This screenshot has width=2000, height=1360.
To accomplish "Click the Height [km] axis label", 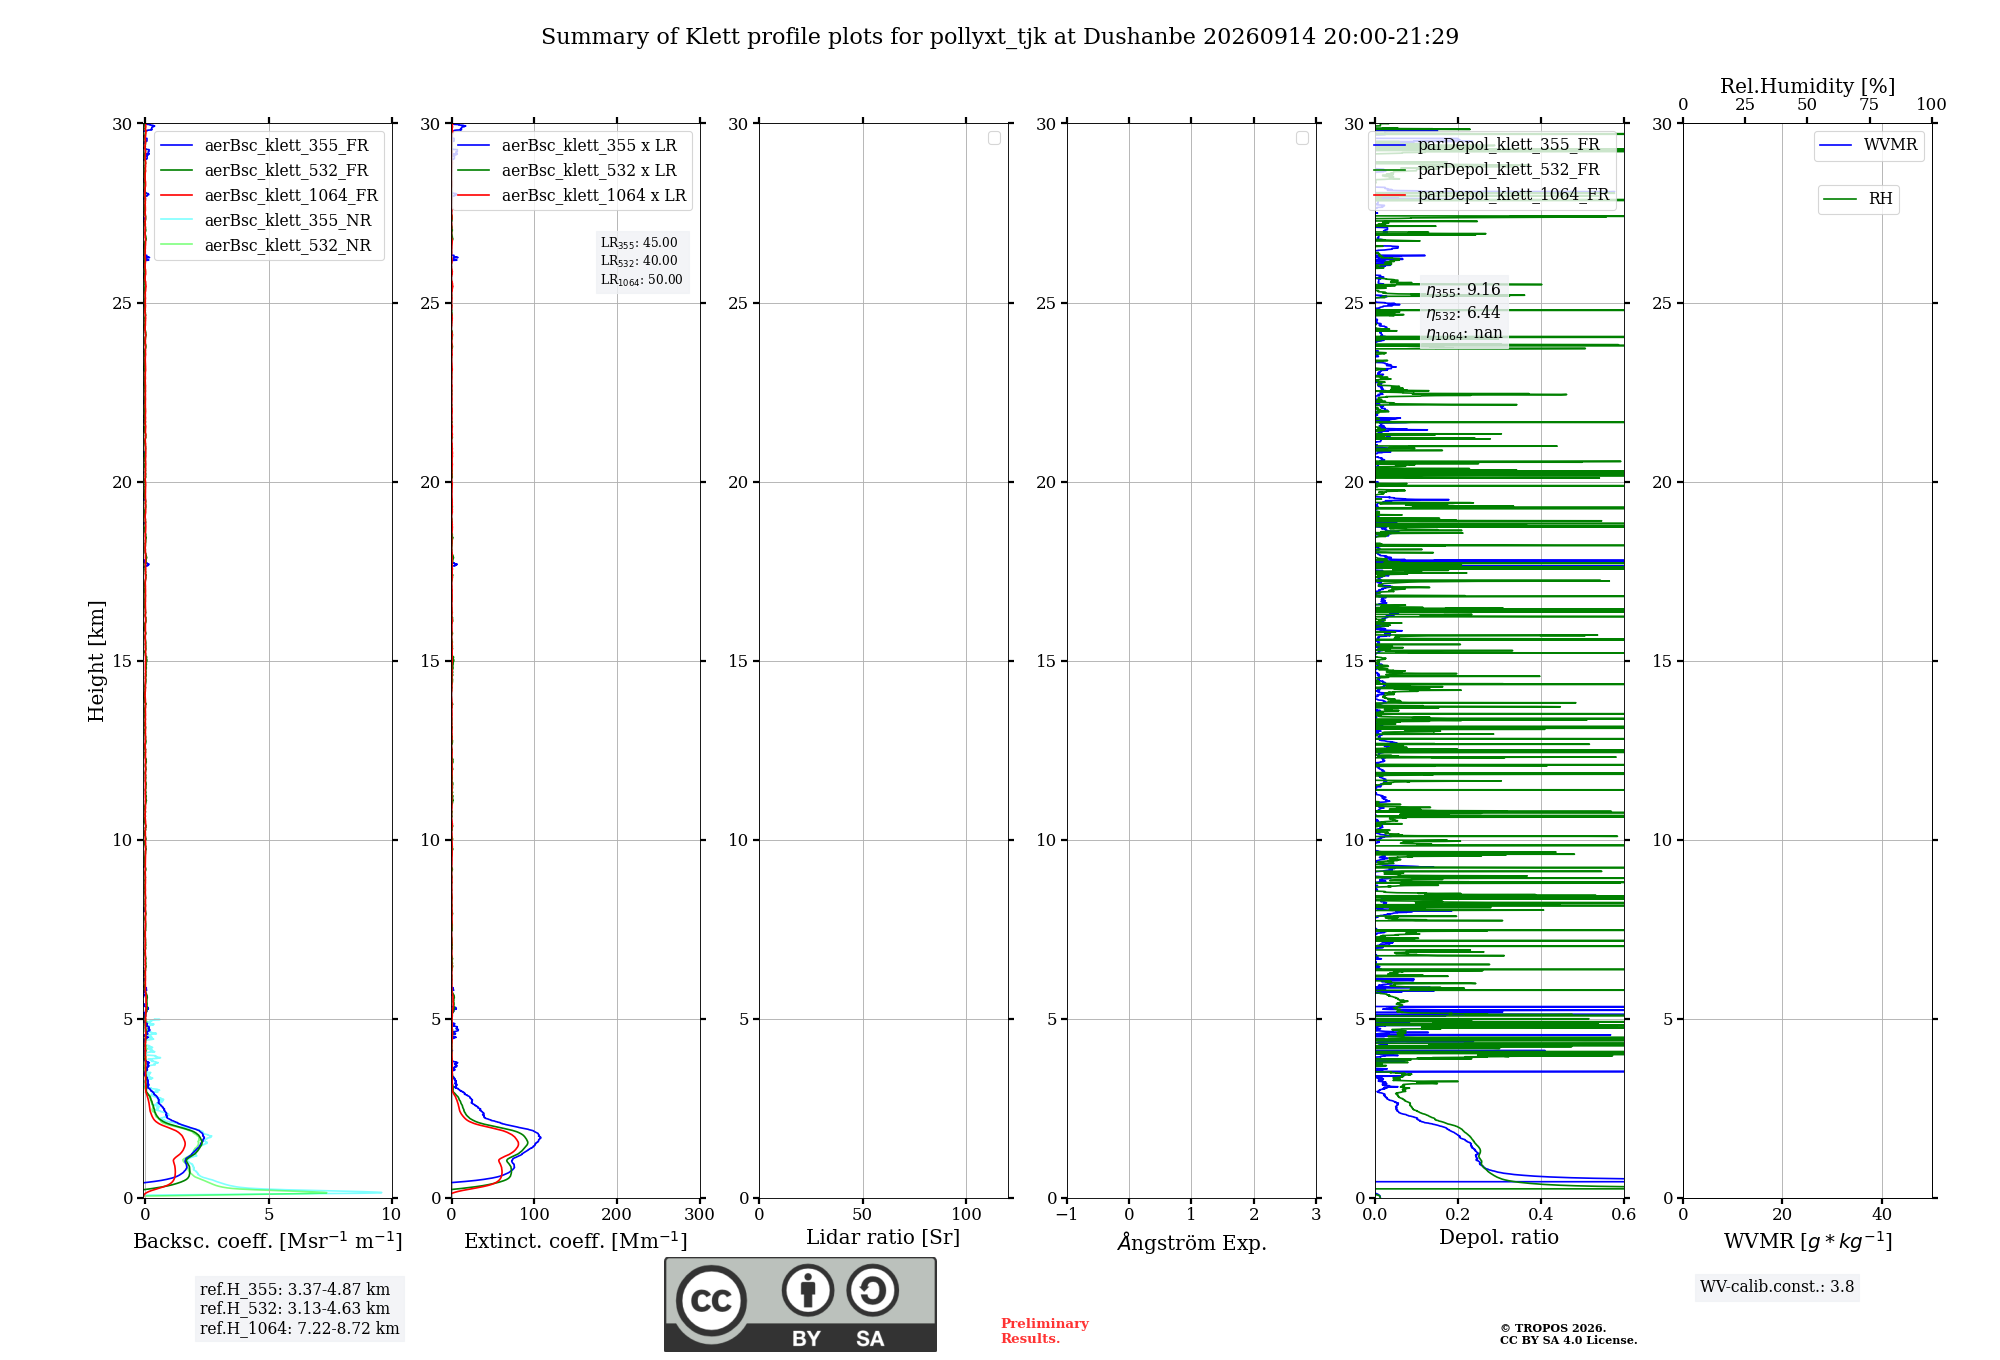I will [96, 661].
